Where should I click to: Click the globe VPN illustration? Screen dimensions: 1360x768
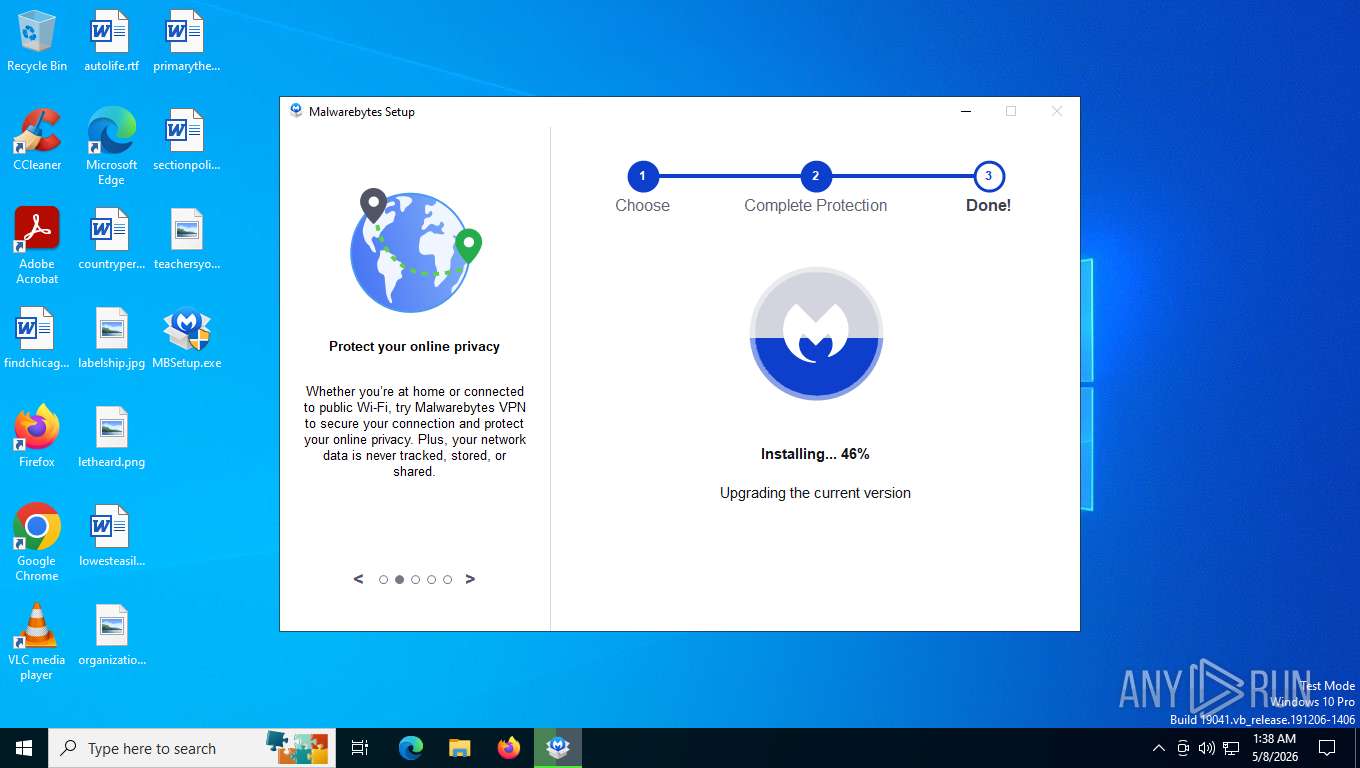(415, 250)
